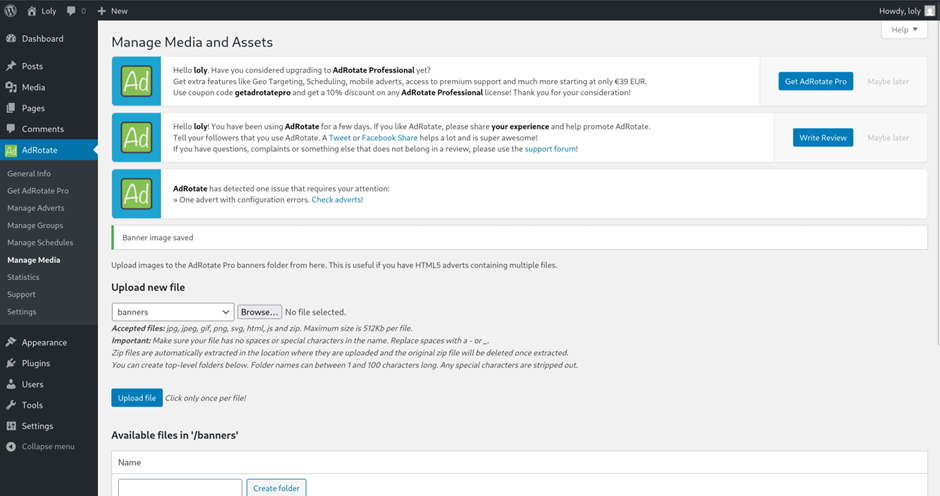The image size is (940, 496).
Task: Dismiss upgrade notice with Maybe later
Action: click(888, 82)
